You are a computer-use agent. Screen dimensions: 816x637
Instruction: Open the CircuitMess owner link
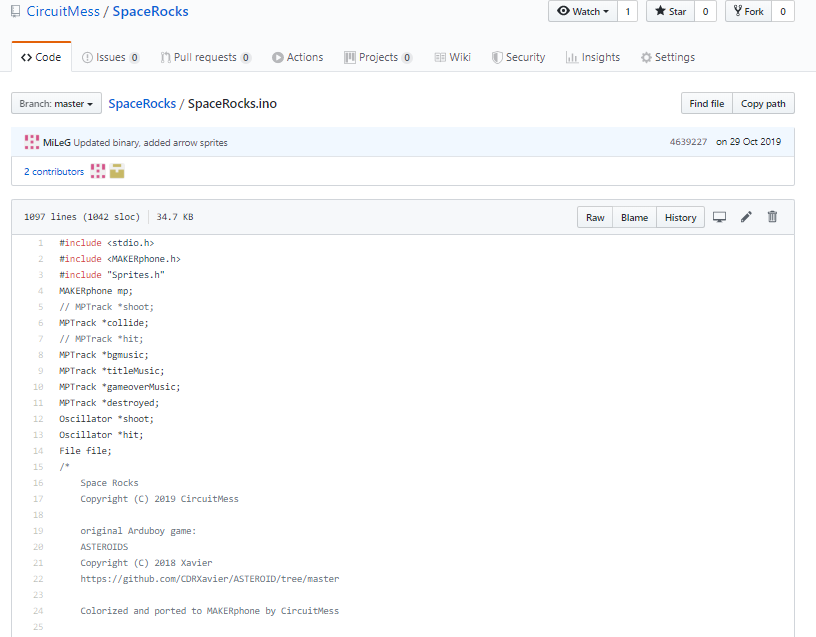[63, 11]
